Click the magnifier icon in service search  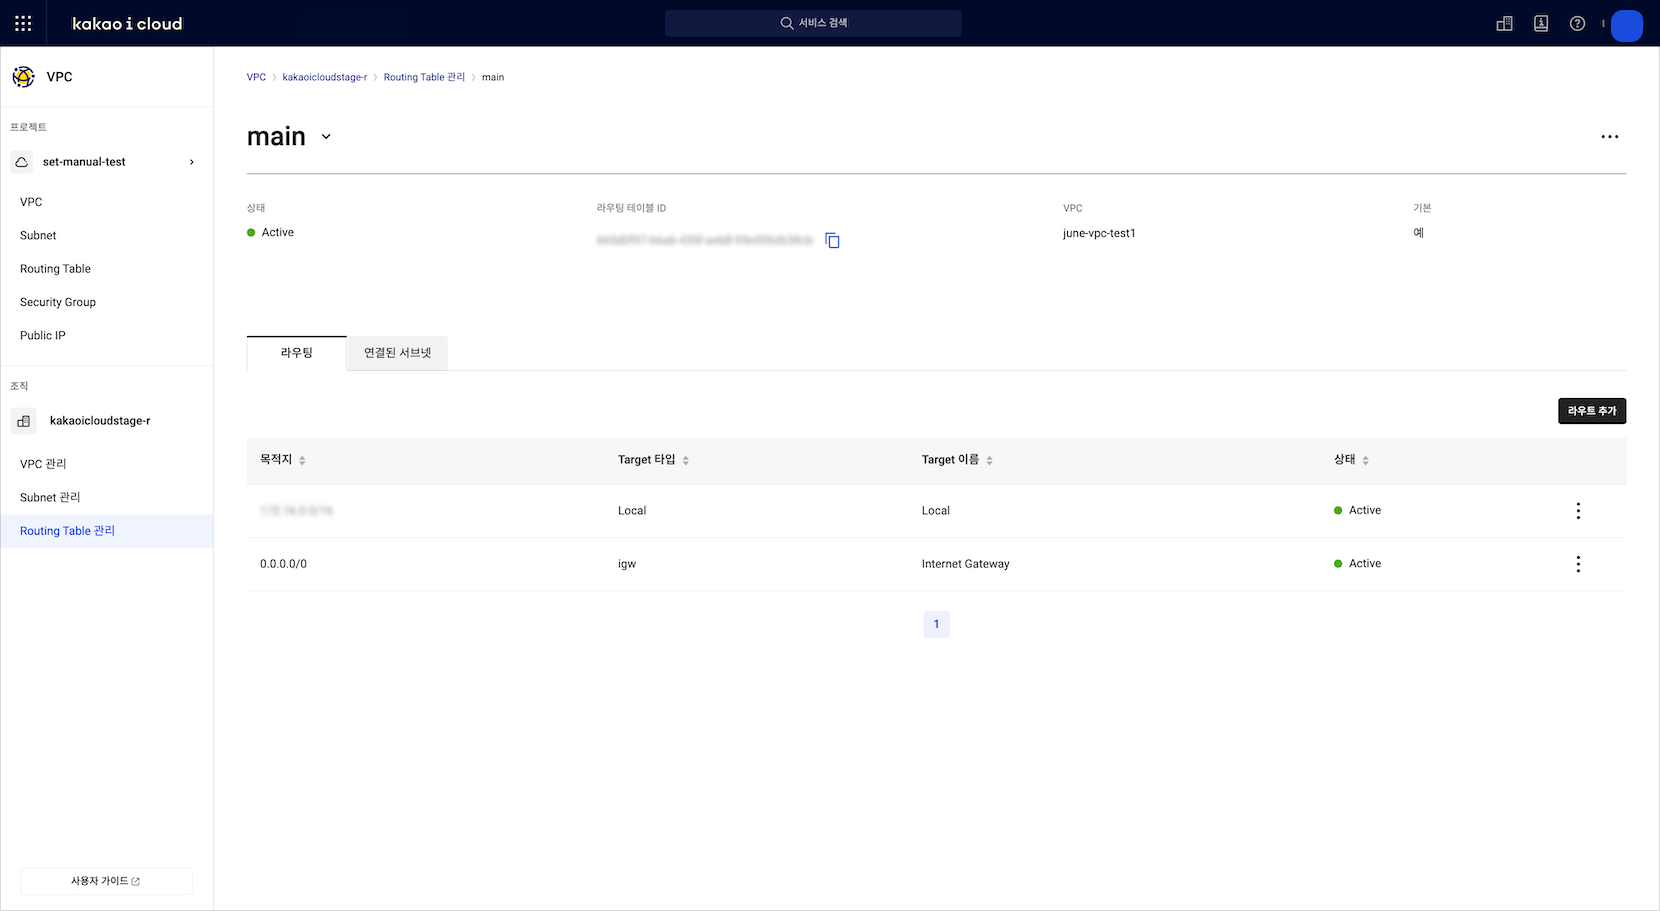pyautogui.click(x=787, y=23)
